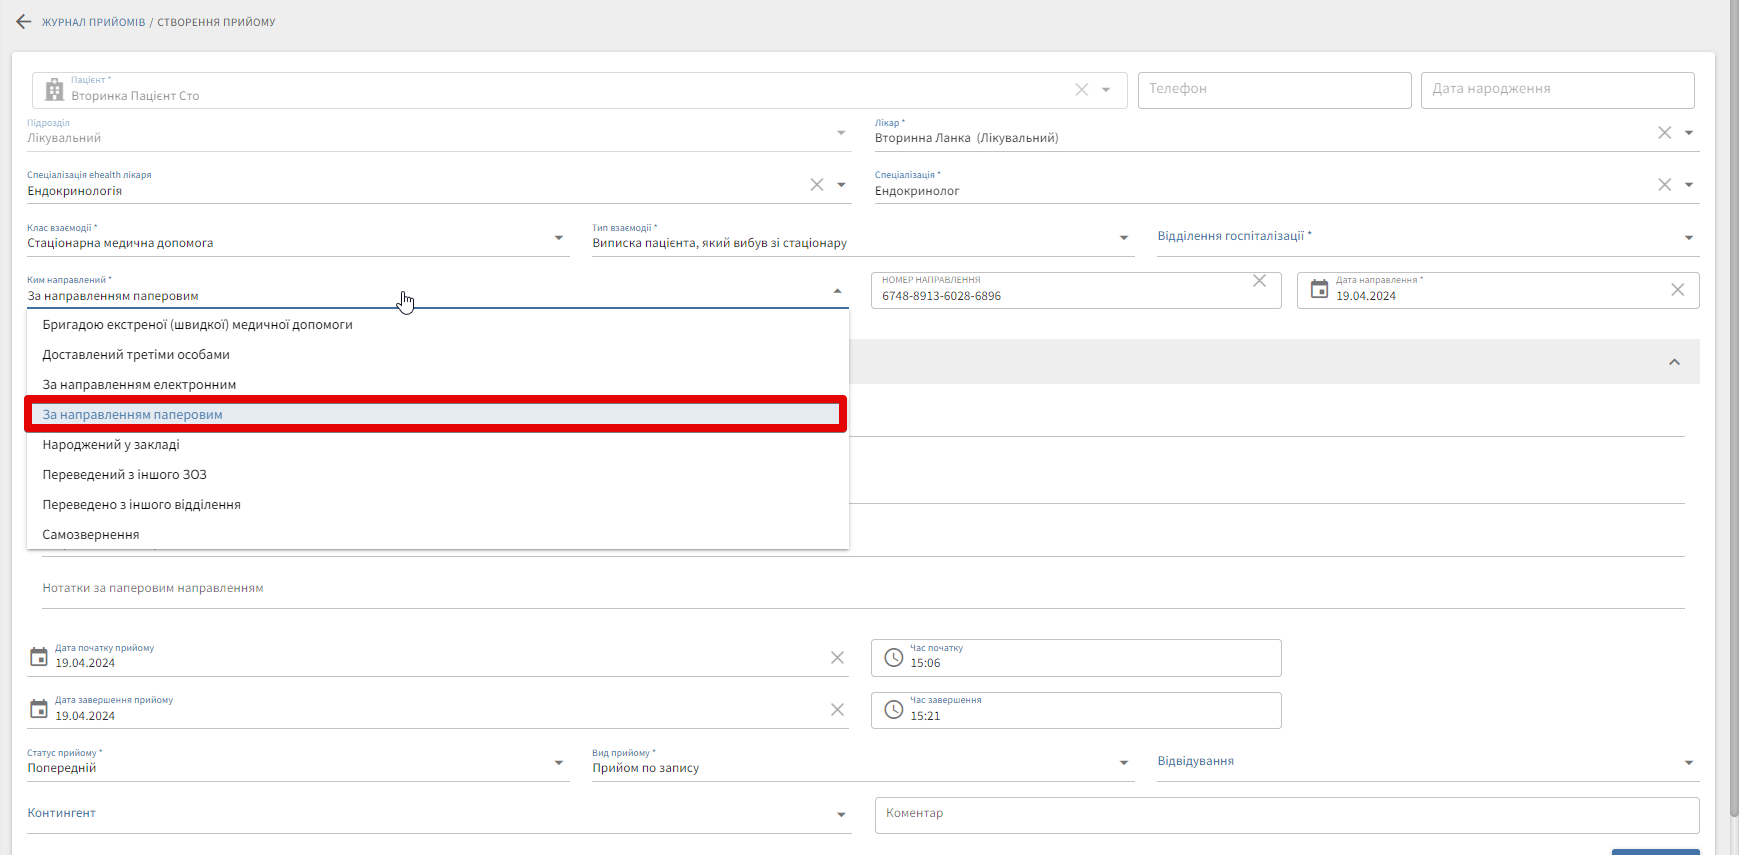Viewport: 1739px width, 855px height.
Task: Open clock picker for end time
Action: [894, 710]
